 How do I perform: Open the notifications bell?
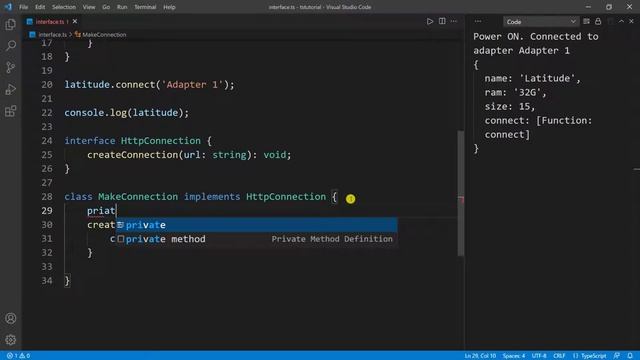(x=630, y=356)
